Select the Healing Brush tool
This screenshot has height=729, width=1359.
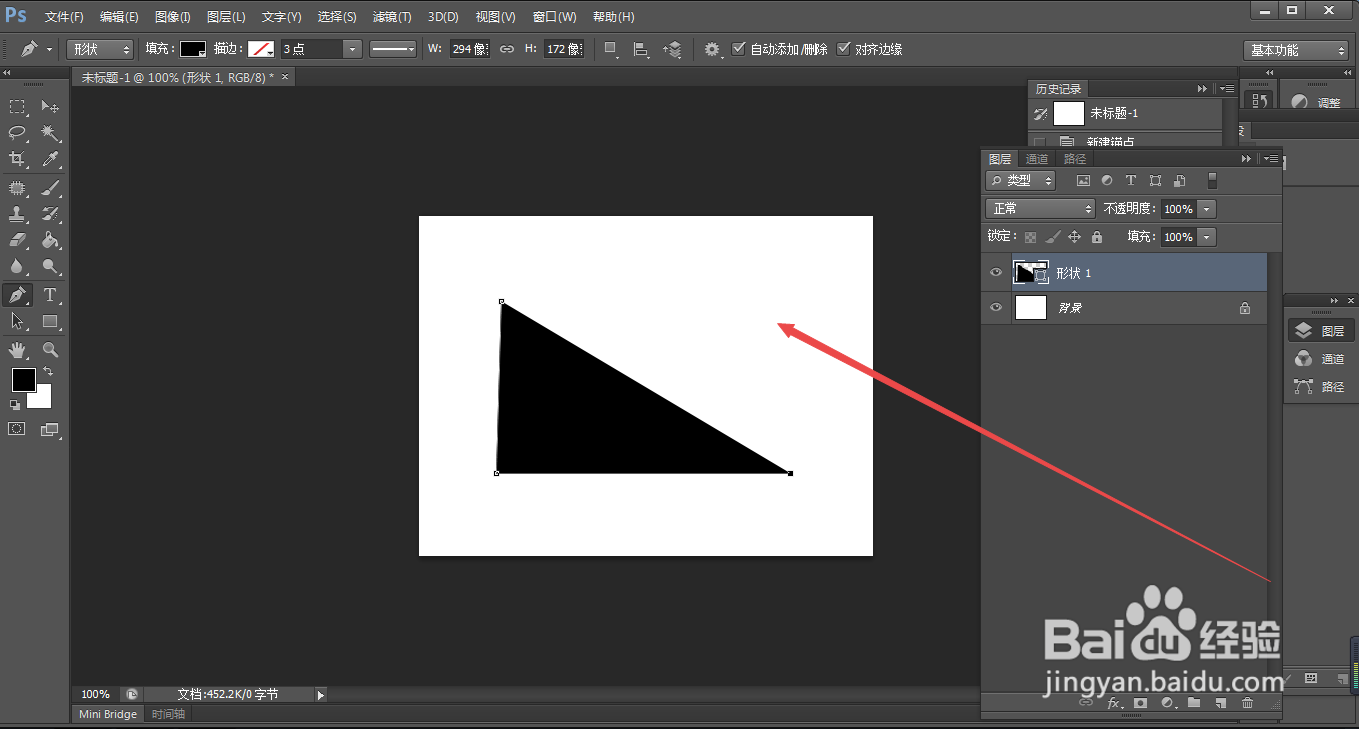coord(18,188)
